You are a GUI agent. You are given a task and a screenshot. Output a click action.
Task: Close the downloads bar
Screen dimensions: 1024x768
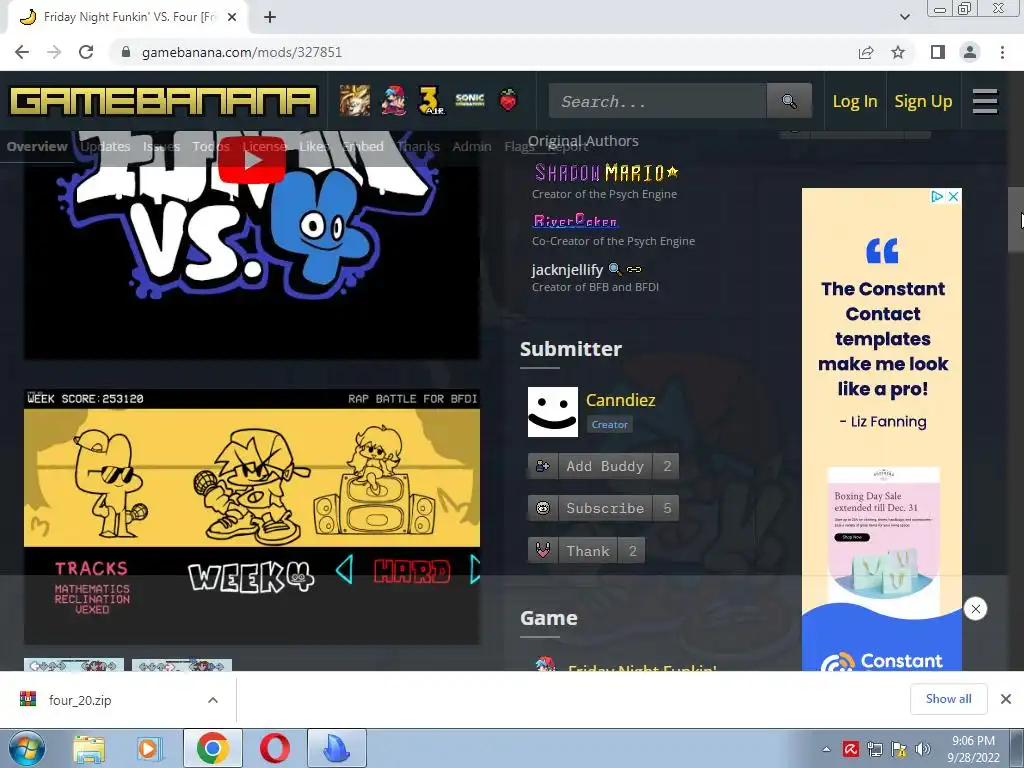click(x=1006, y=699)
